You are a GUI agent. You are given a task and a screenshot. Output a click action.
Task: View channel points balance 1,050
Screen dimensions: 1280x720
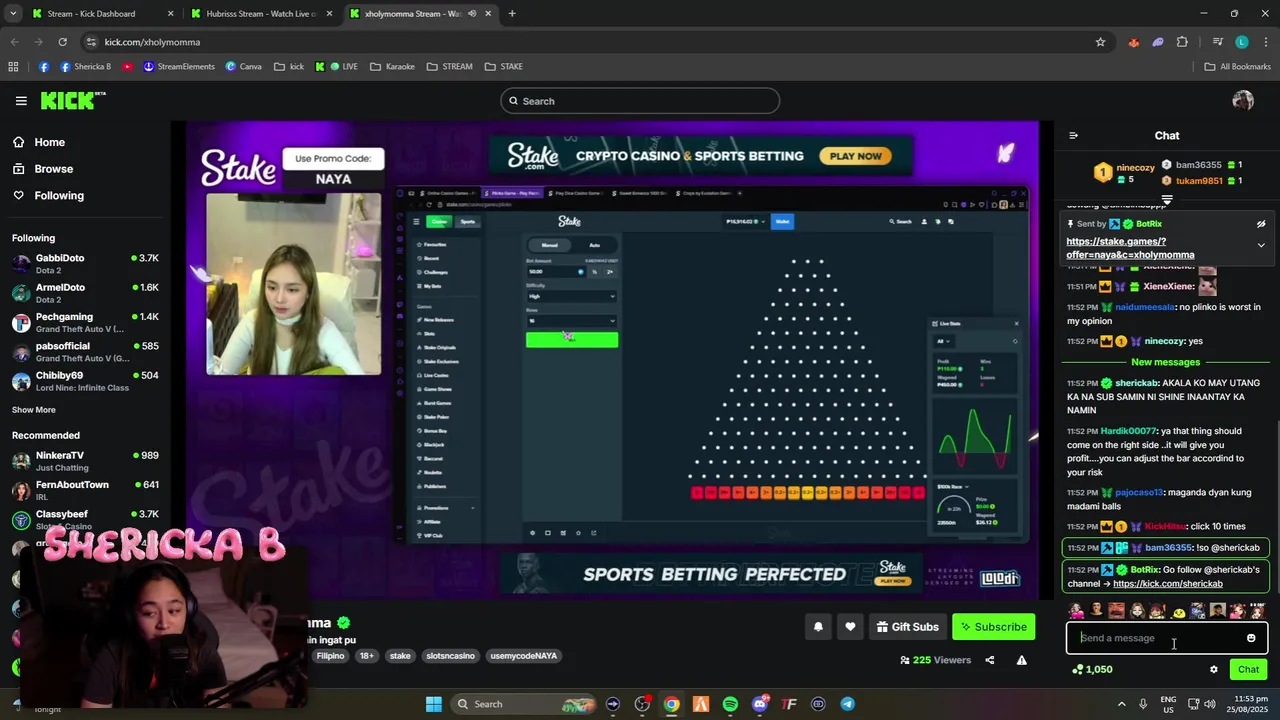[1092, 670]
